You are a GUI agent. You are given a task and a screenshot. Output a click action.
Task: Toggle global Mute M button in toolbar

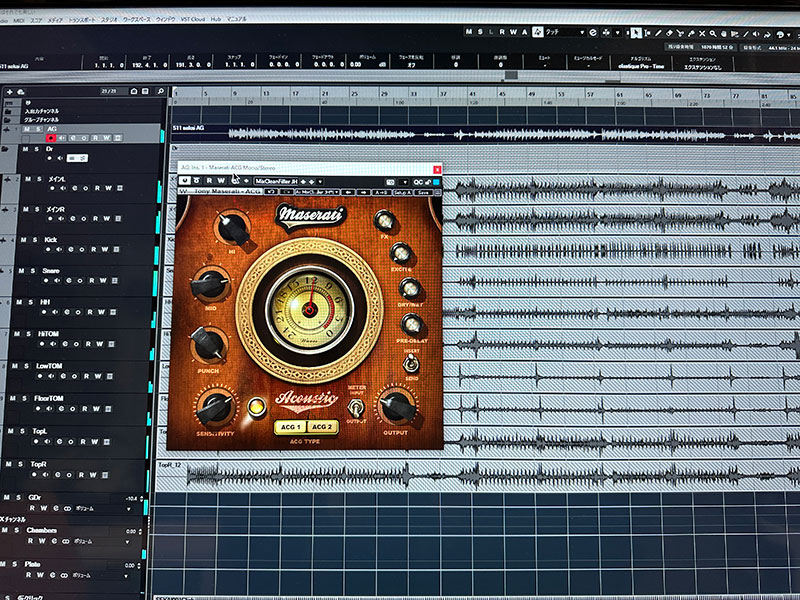click(x=469, y=32)
